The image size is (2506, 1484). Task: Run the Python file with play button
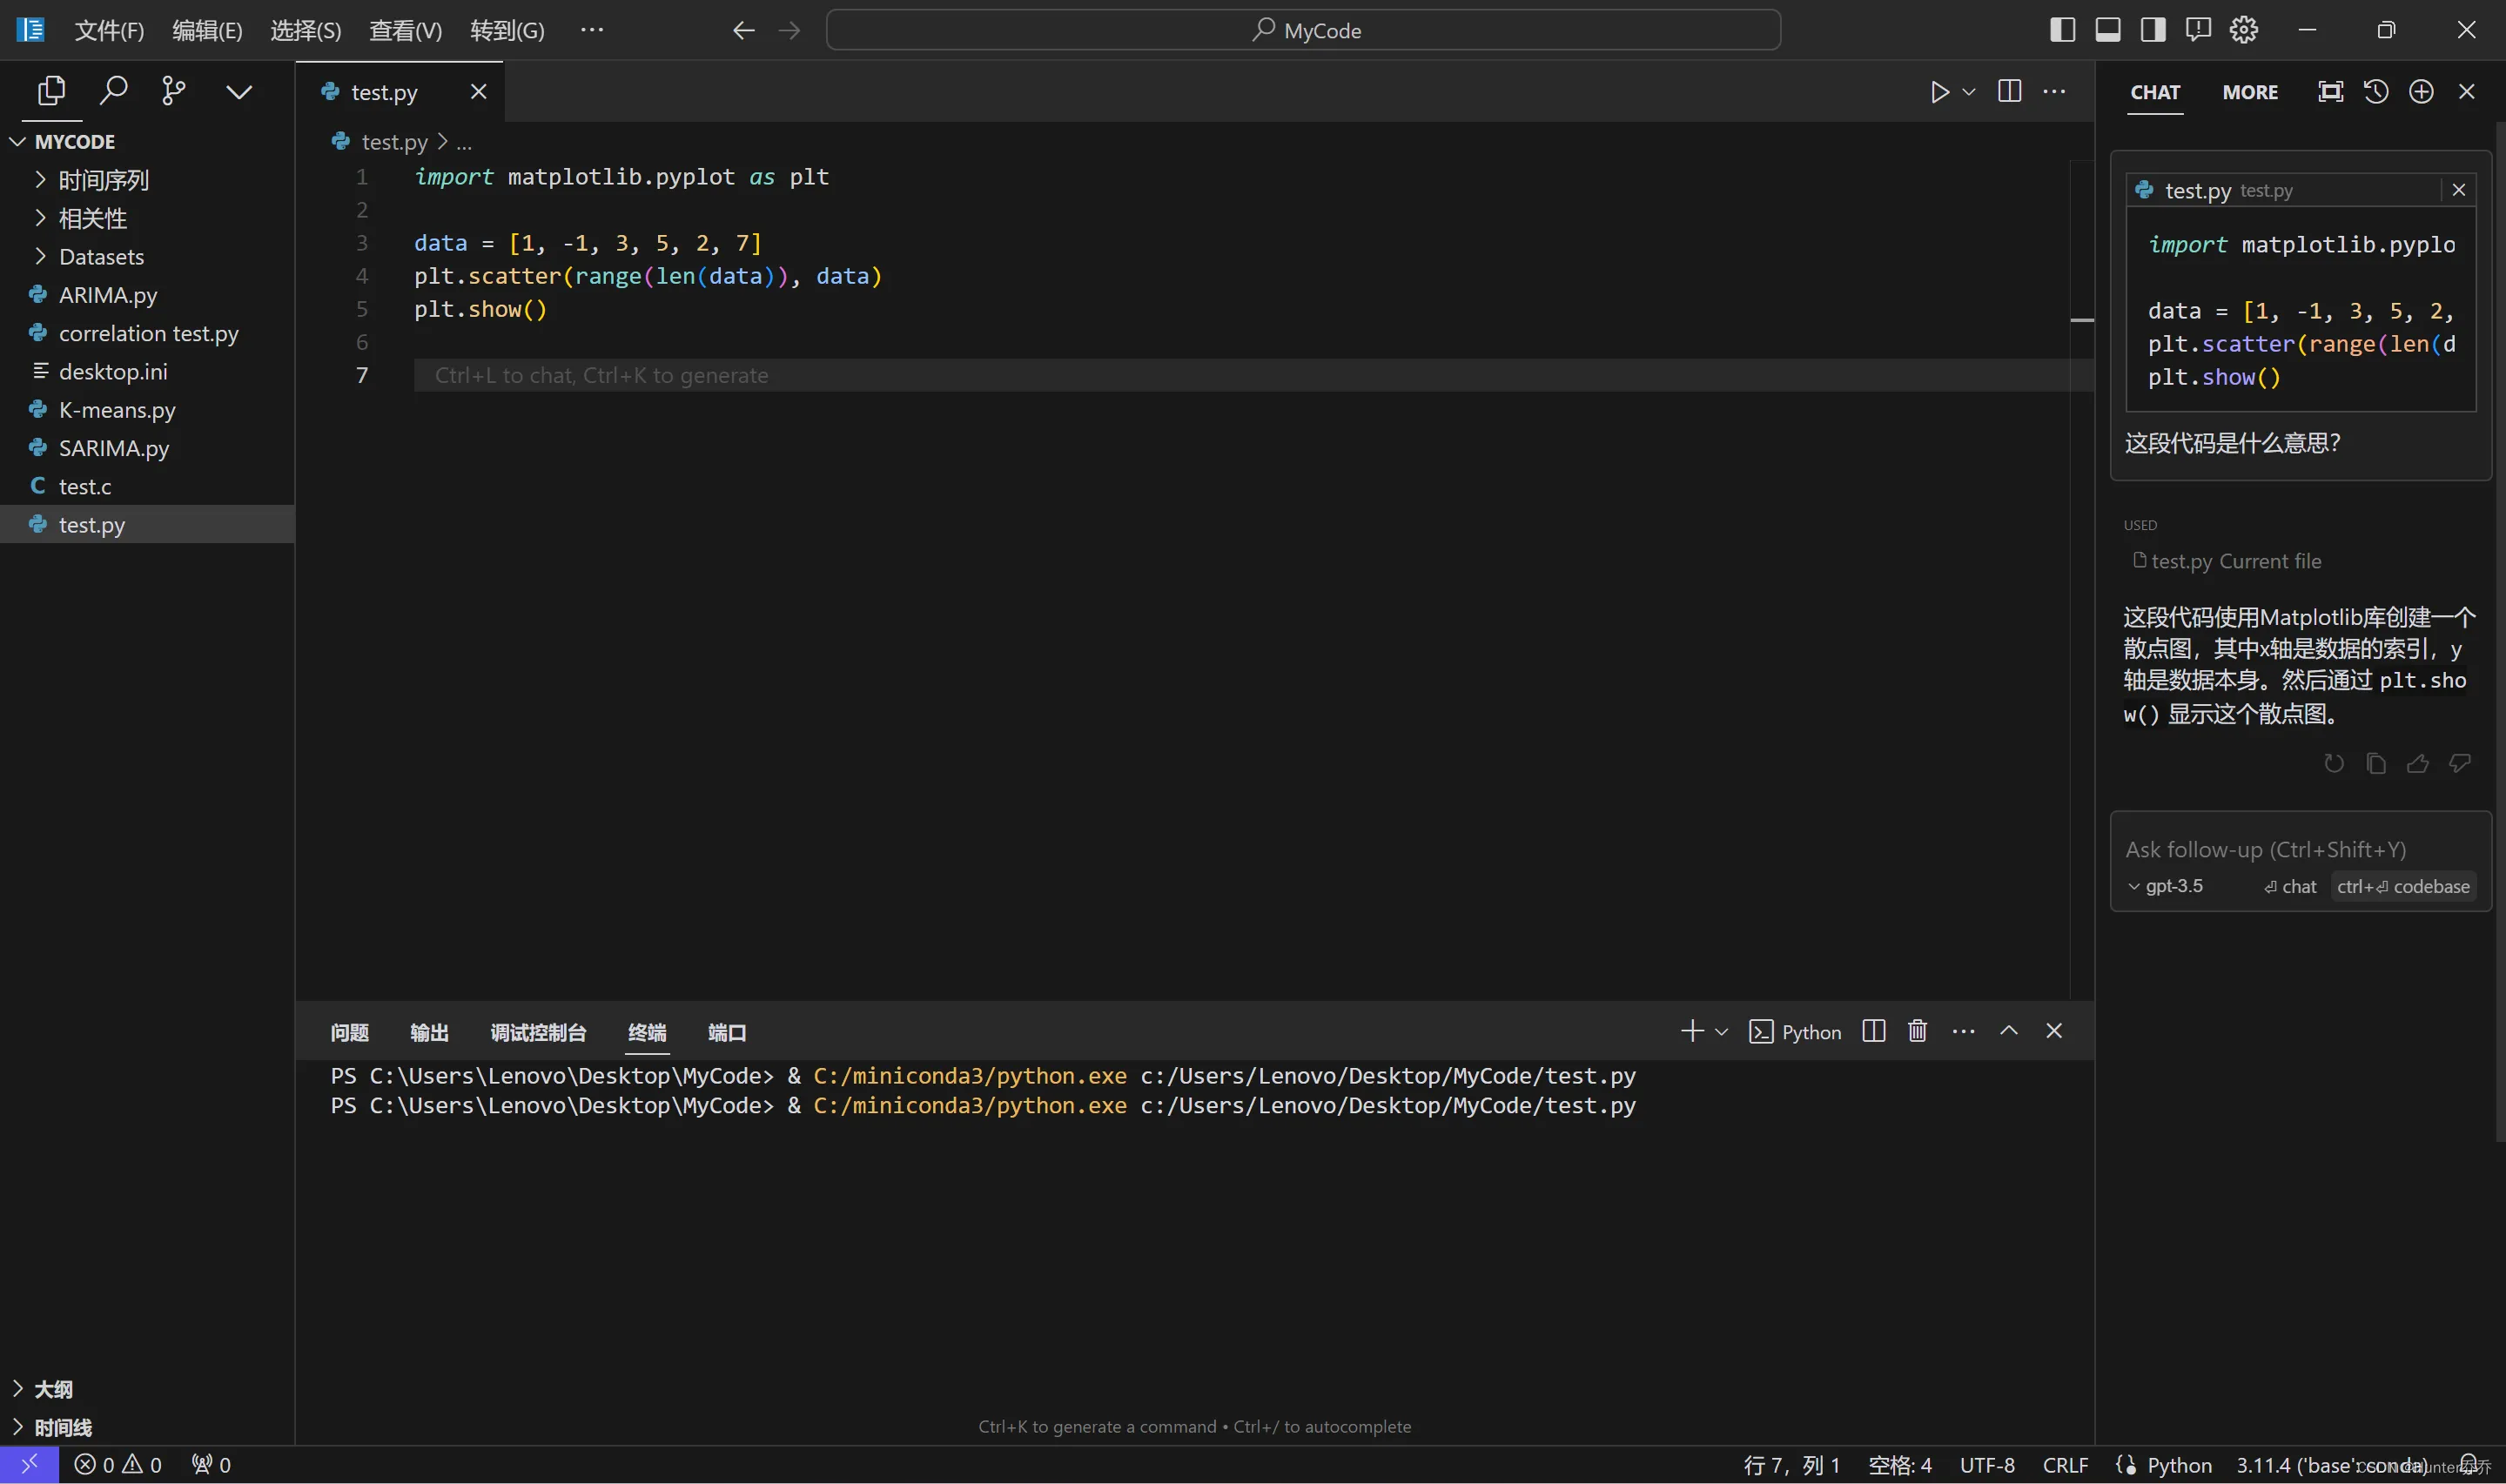tap(1939, 92)
